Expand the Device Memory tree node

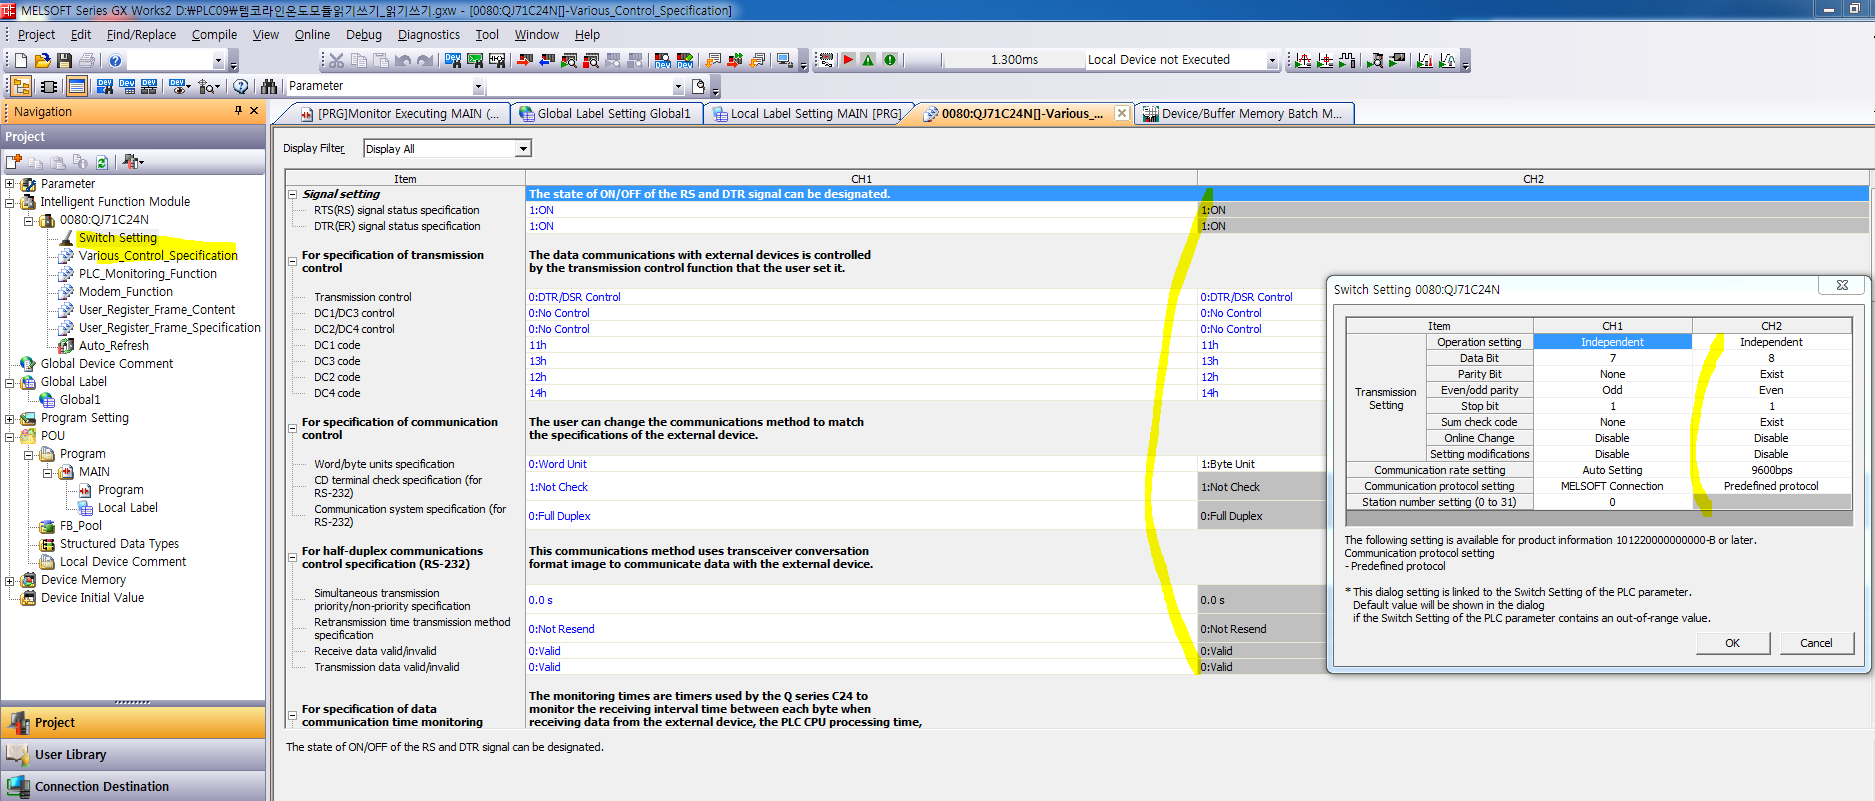click(10, 580)
